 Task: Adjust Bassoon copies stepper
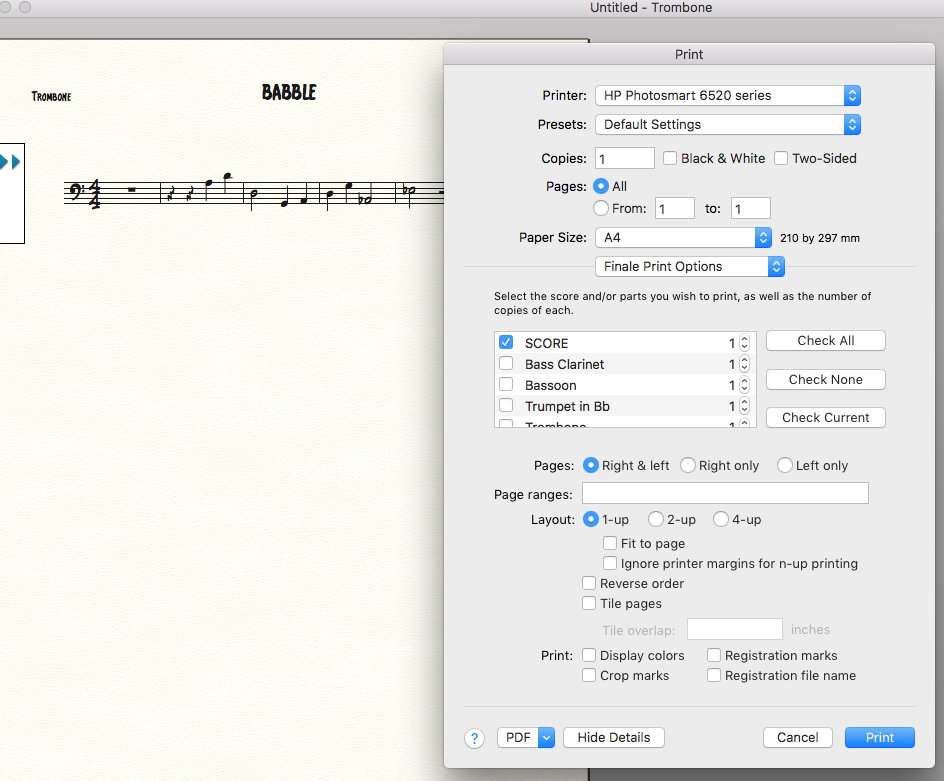coord(744,385)
